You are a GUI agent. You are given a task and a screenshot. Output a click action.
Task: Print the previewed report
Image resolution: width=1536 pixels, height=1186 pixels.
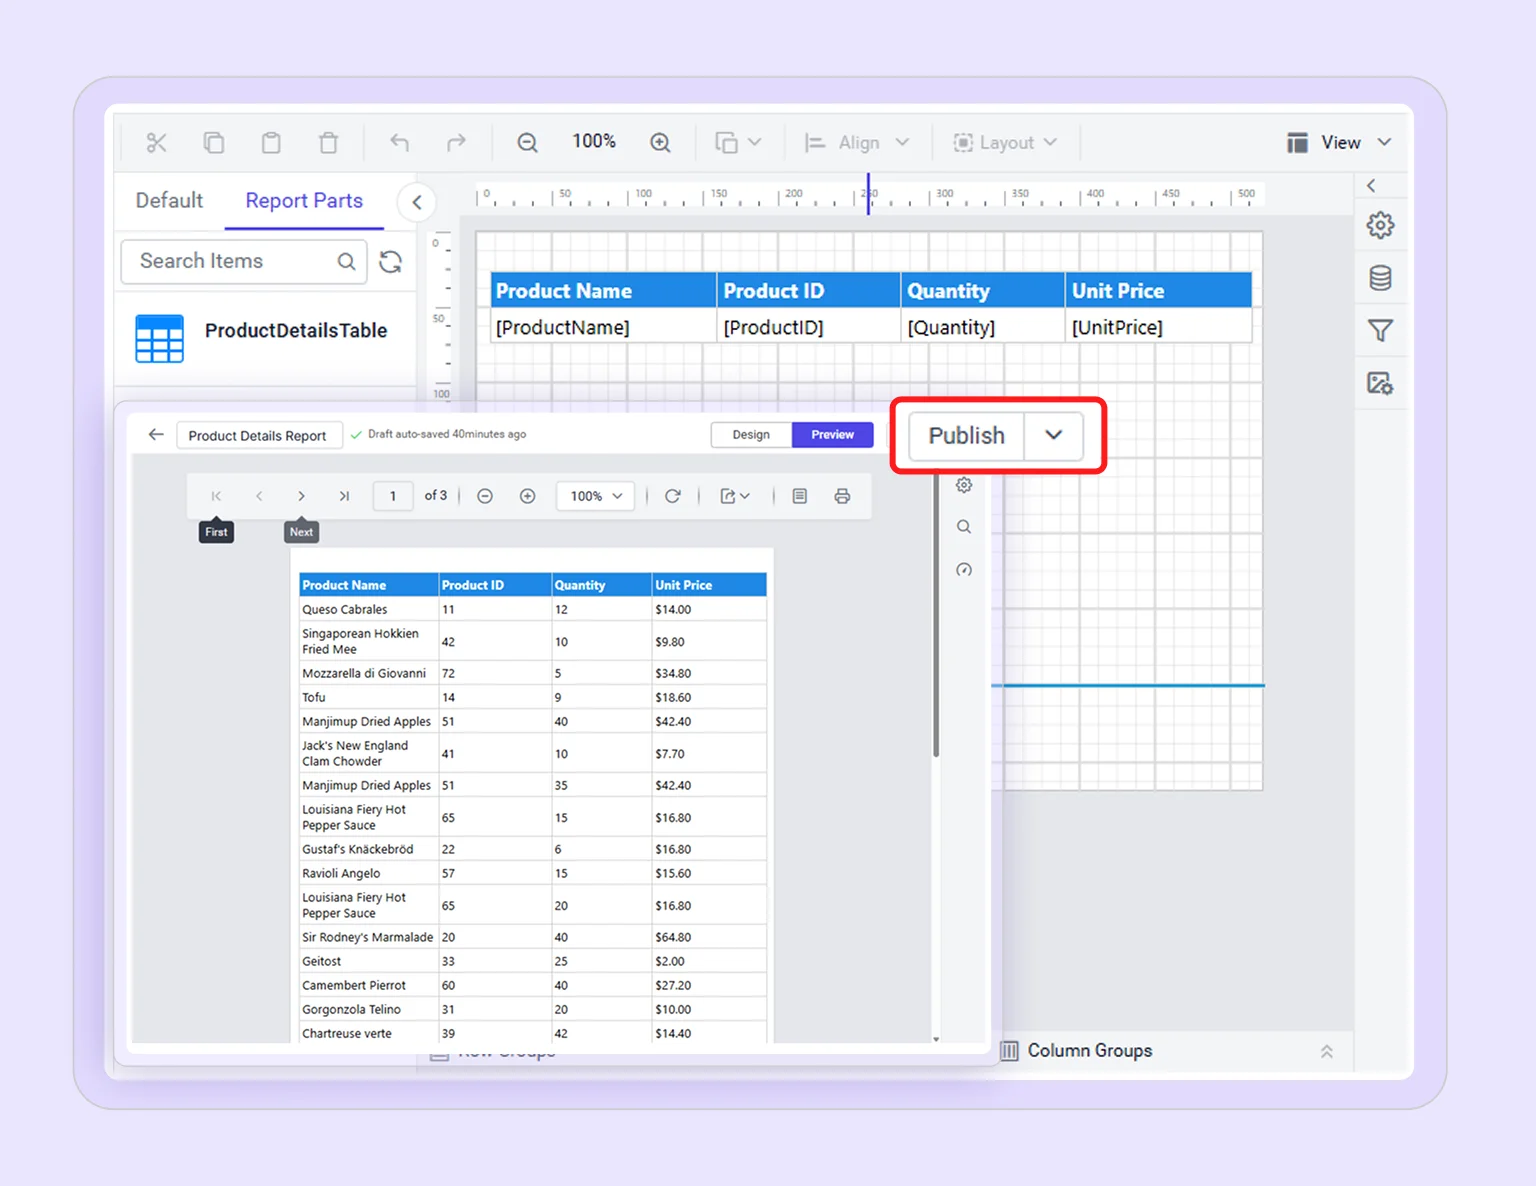click(842, 495)
